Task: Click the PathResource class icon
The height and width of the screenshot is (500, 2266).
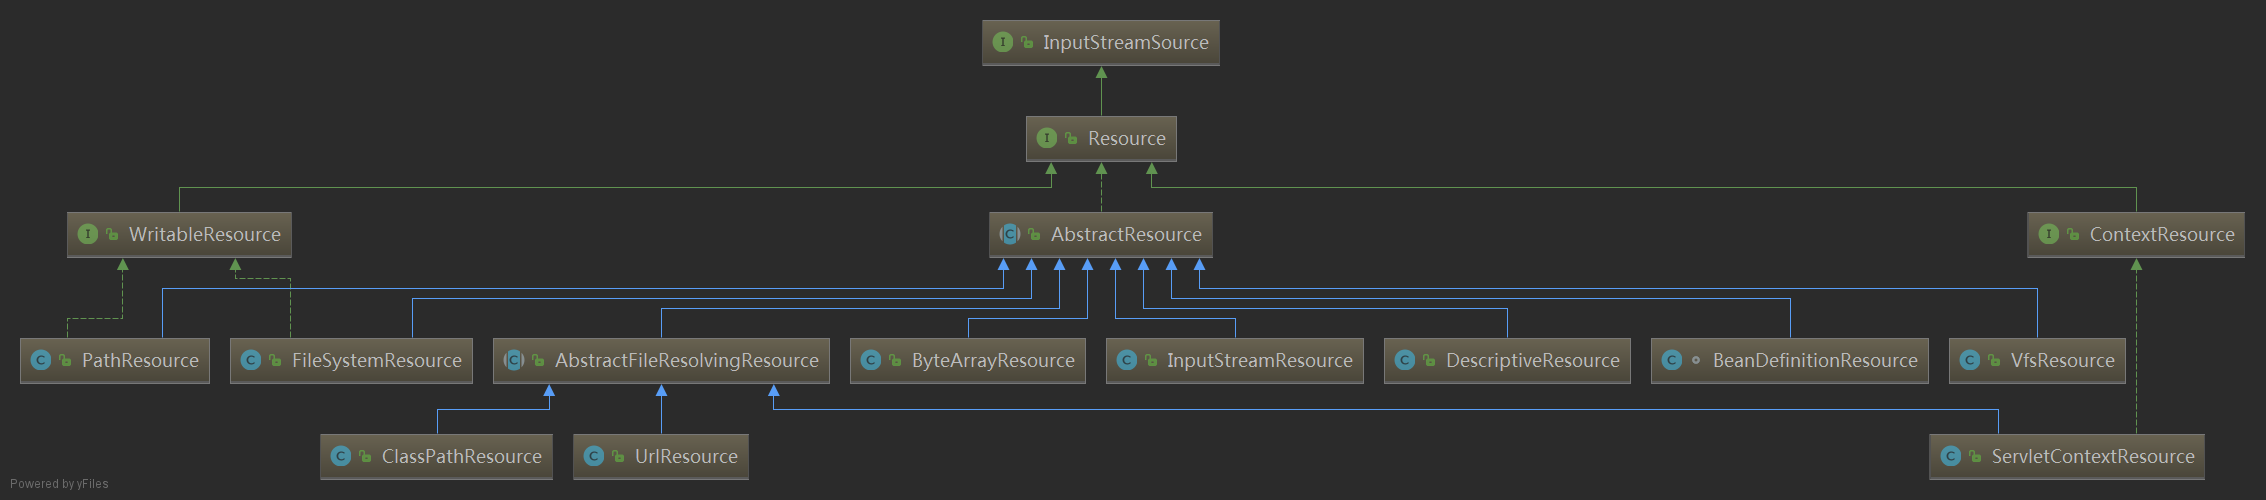Action: (x=40, y=360)
